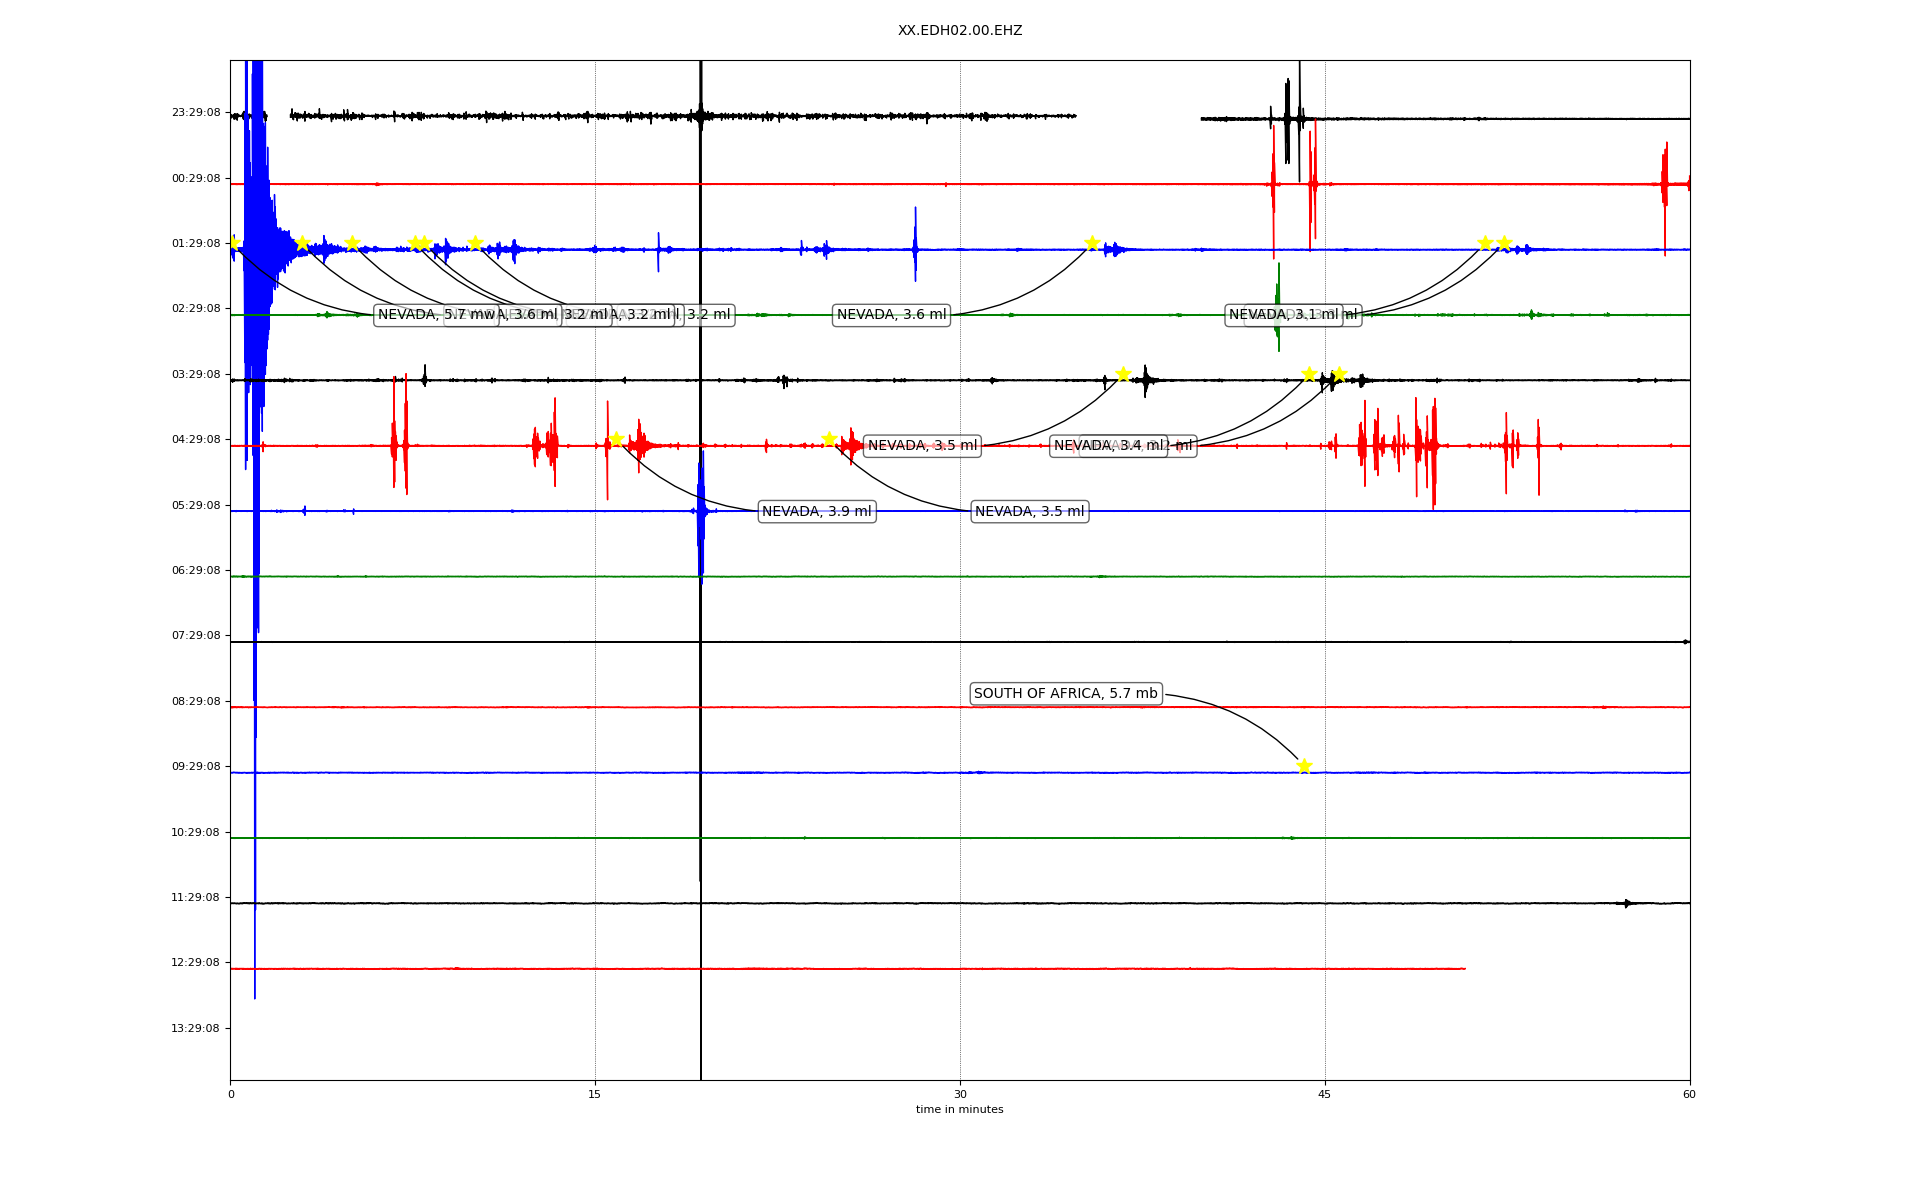Select the star marker on the 09:29:08 trace
This screenshot has height=1200, width=1920.
(1304, 766)
